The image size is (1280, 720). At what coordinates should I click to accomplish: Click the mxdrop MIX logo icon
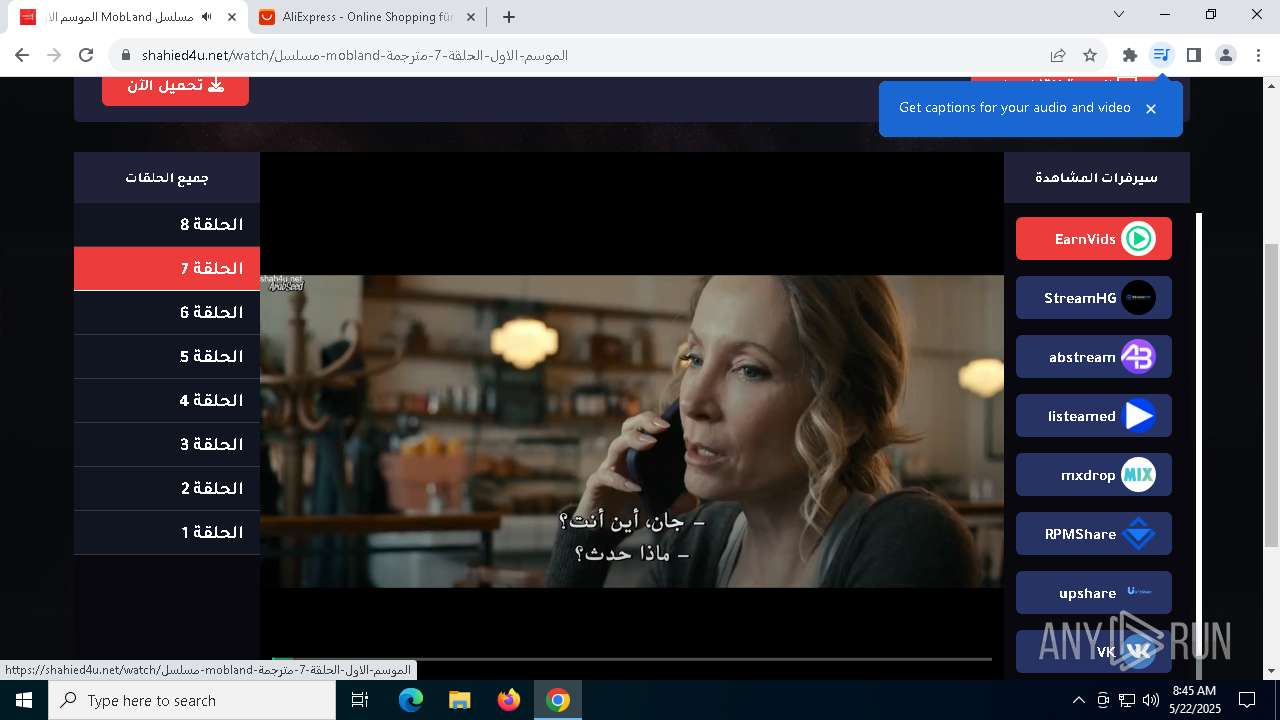click(1138, 475)
